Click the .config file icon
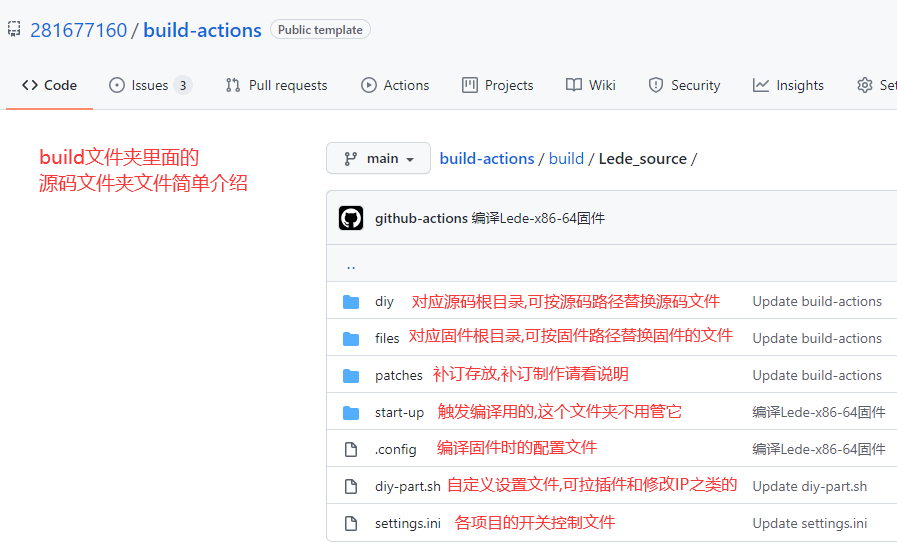 pos(351,450)
